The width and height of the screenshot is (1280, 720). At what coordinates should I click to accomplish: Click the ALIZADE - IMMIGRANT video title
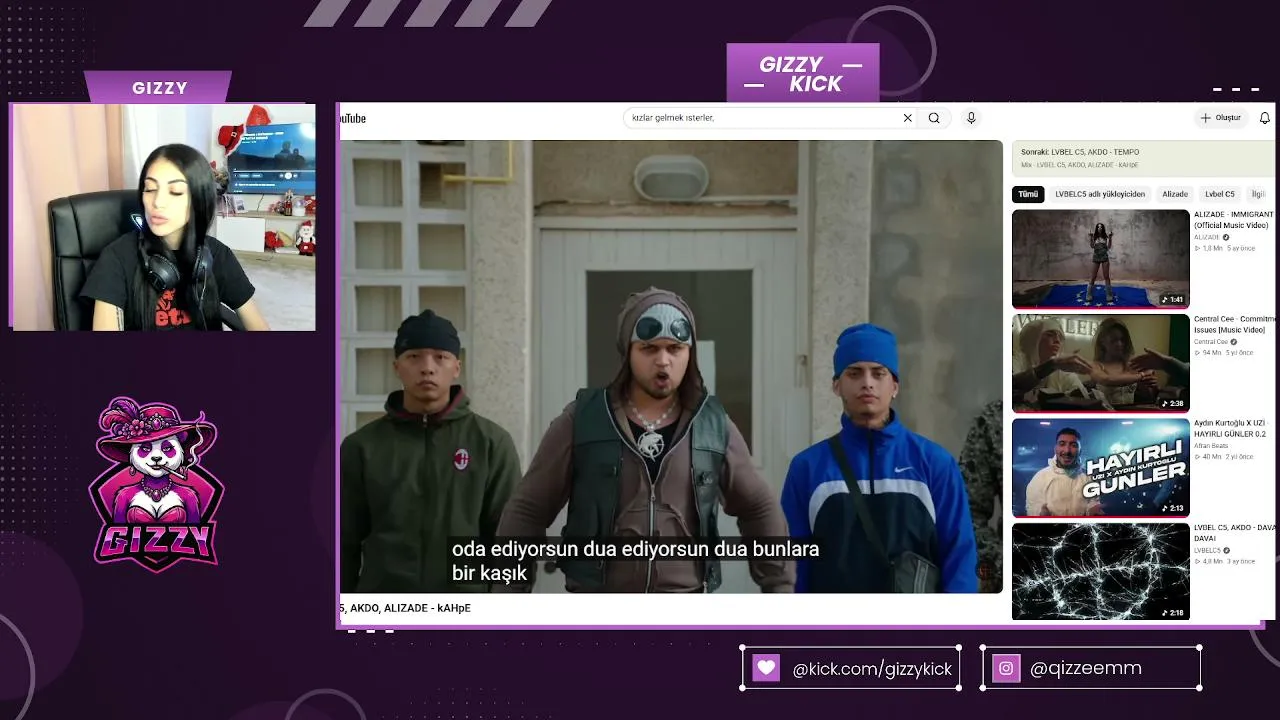pyautogui.click(x=1234, y=220)
